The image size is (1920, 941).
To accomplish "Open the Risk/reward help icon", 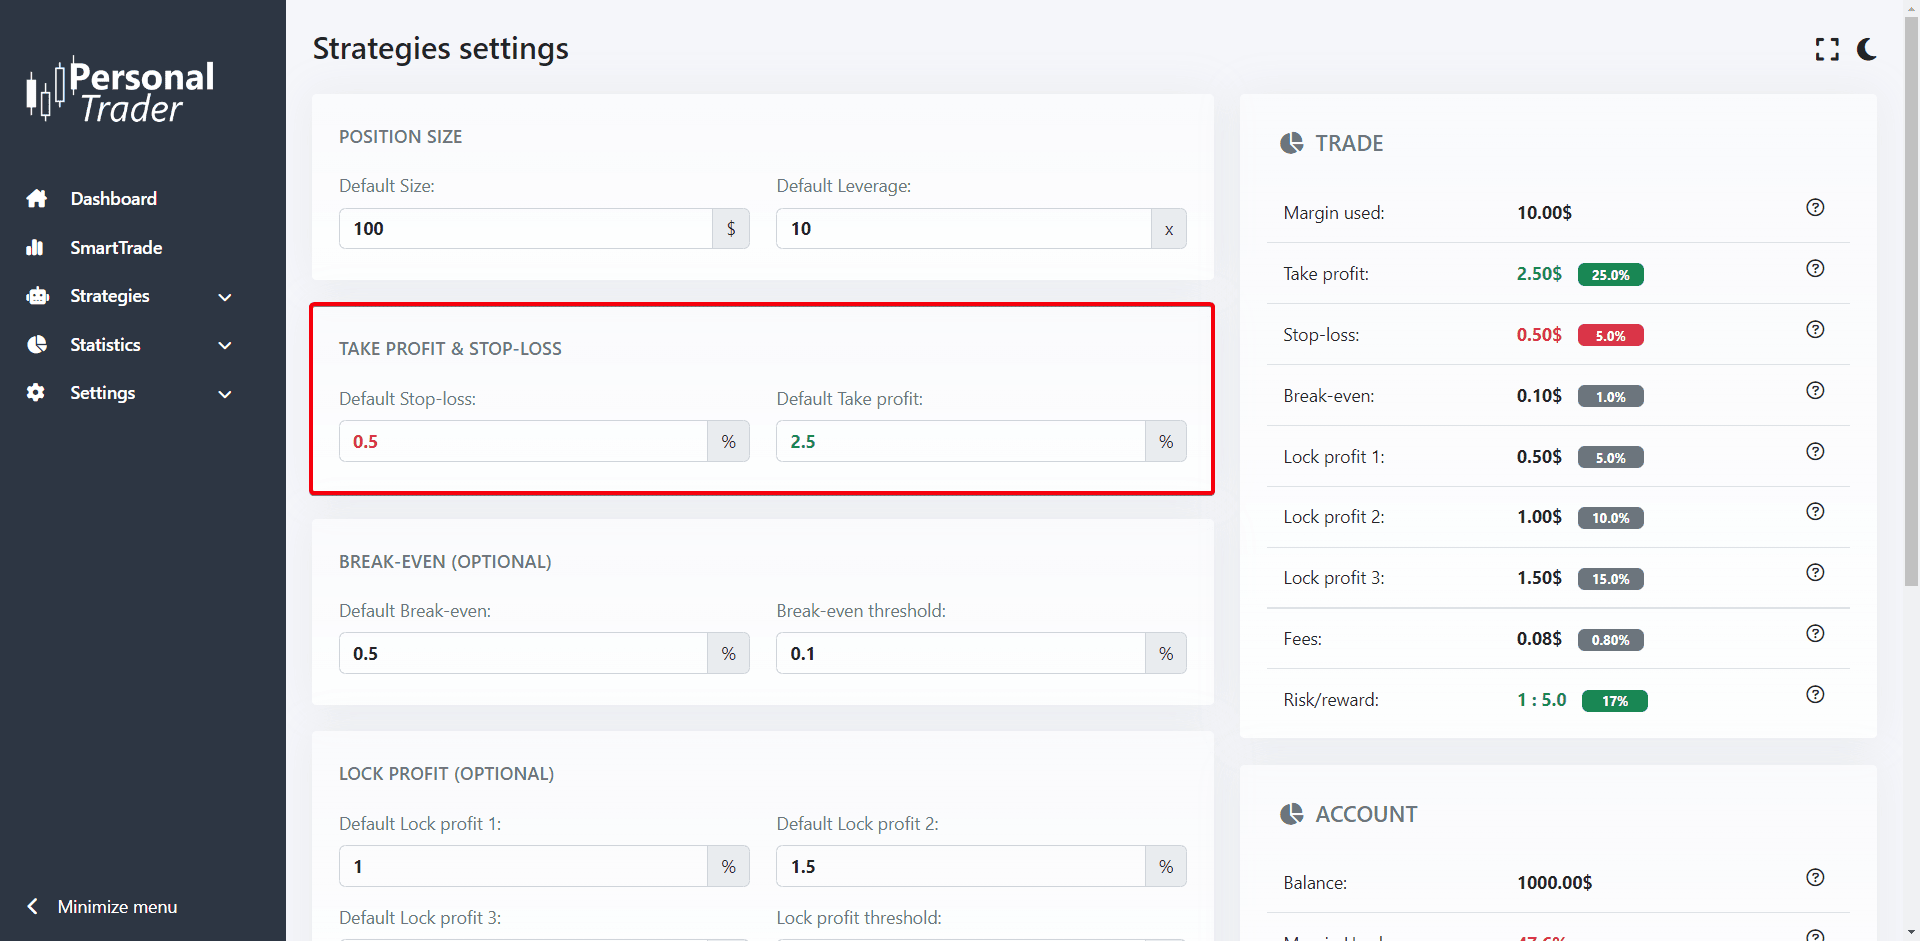I will 1815,695.
